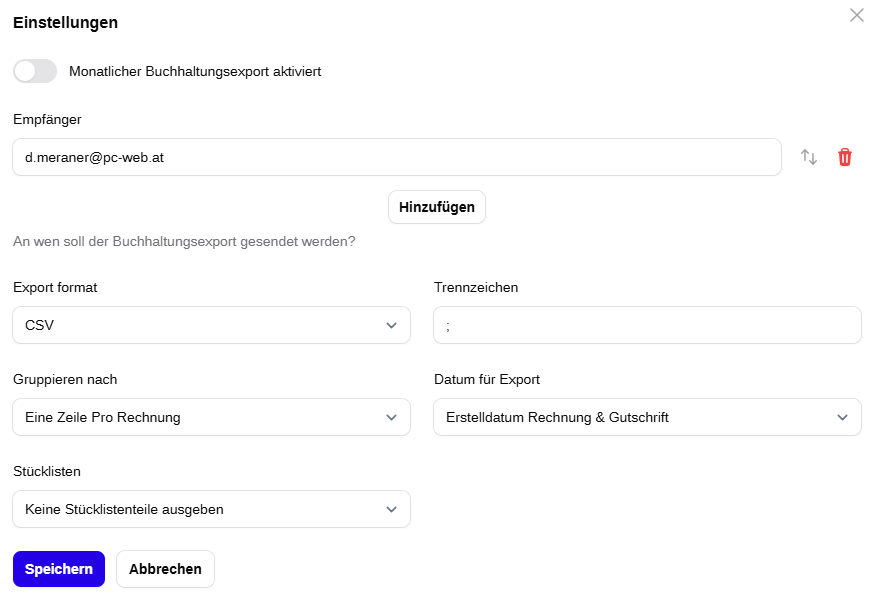The width and height of the screenshot is (873, 601).
Task: Click the Hinzufügen button
Action: click(437, 207)
